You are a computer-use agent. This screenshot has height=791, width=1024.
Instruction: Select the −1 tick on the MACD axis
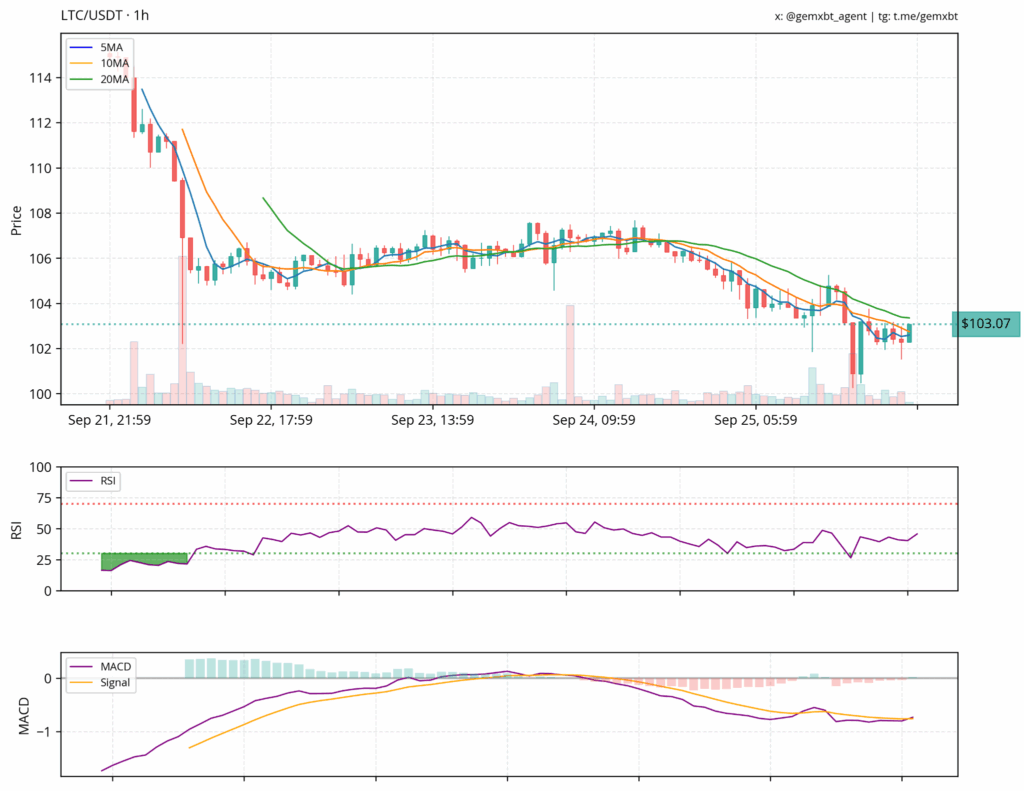pos(44,732)
